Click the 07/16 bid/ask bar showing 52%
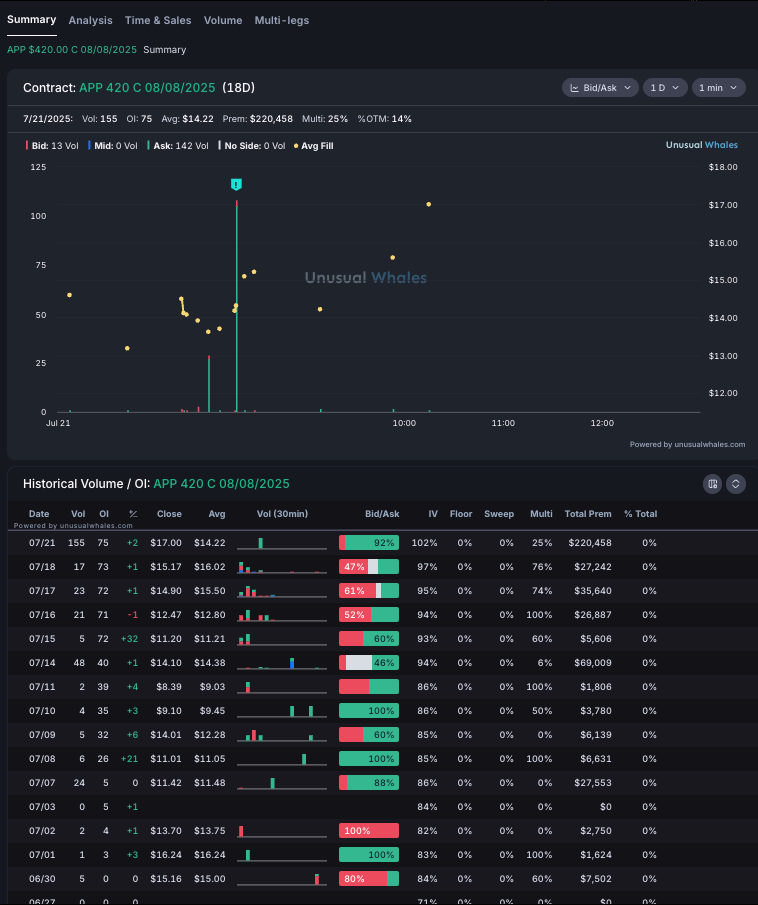The width and height of the screenshot is (758, 905). [x=369, y=615]
